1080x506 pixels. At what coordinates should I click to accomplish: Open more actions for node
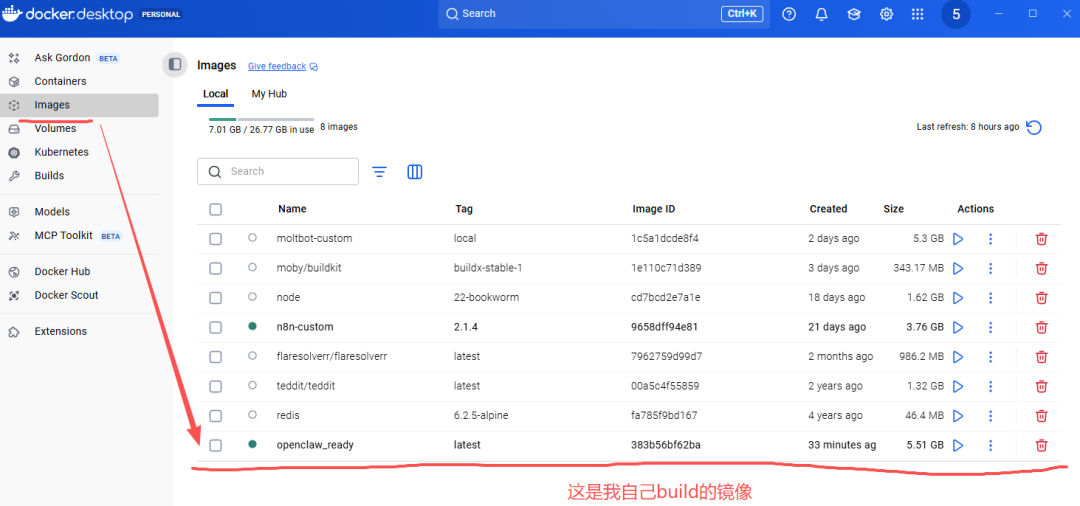coord(990,298)
